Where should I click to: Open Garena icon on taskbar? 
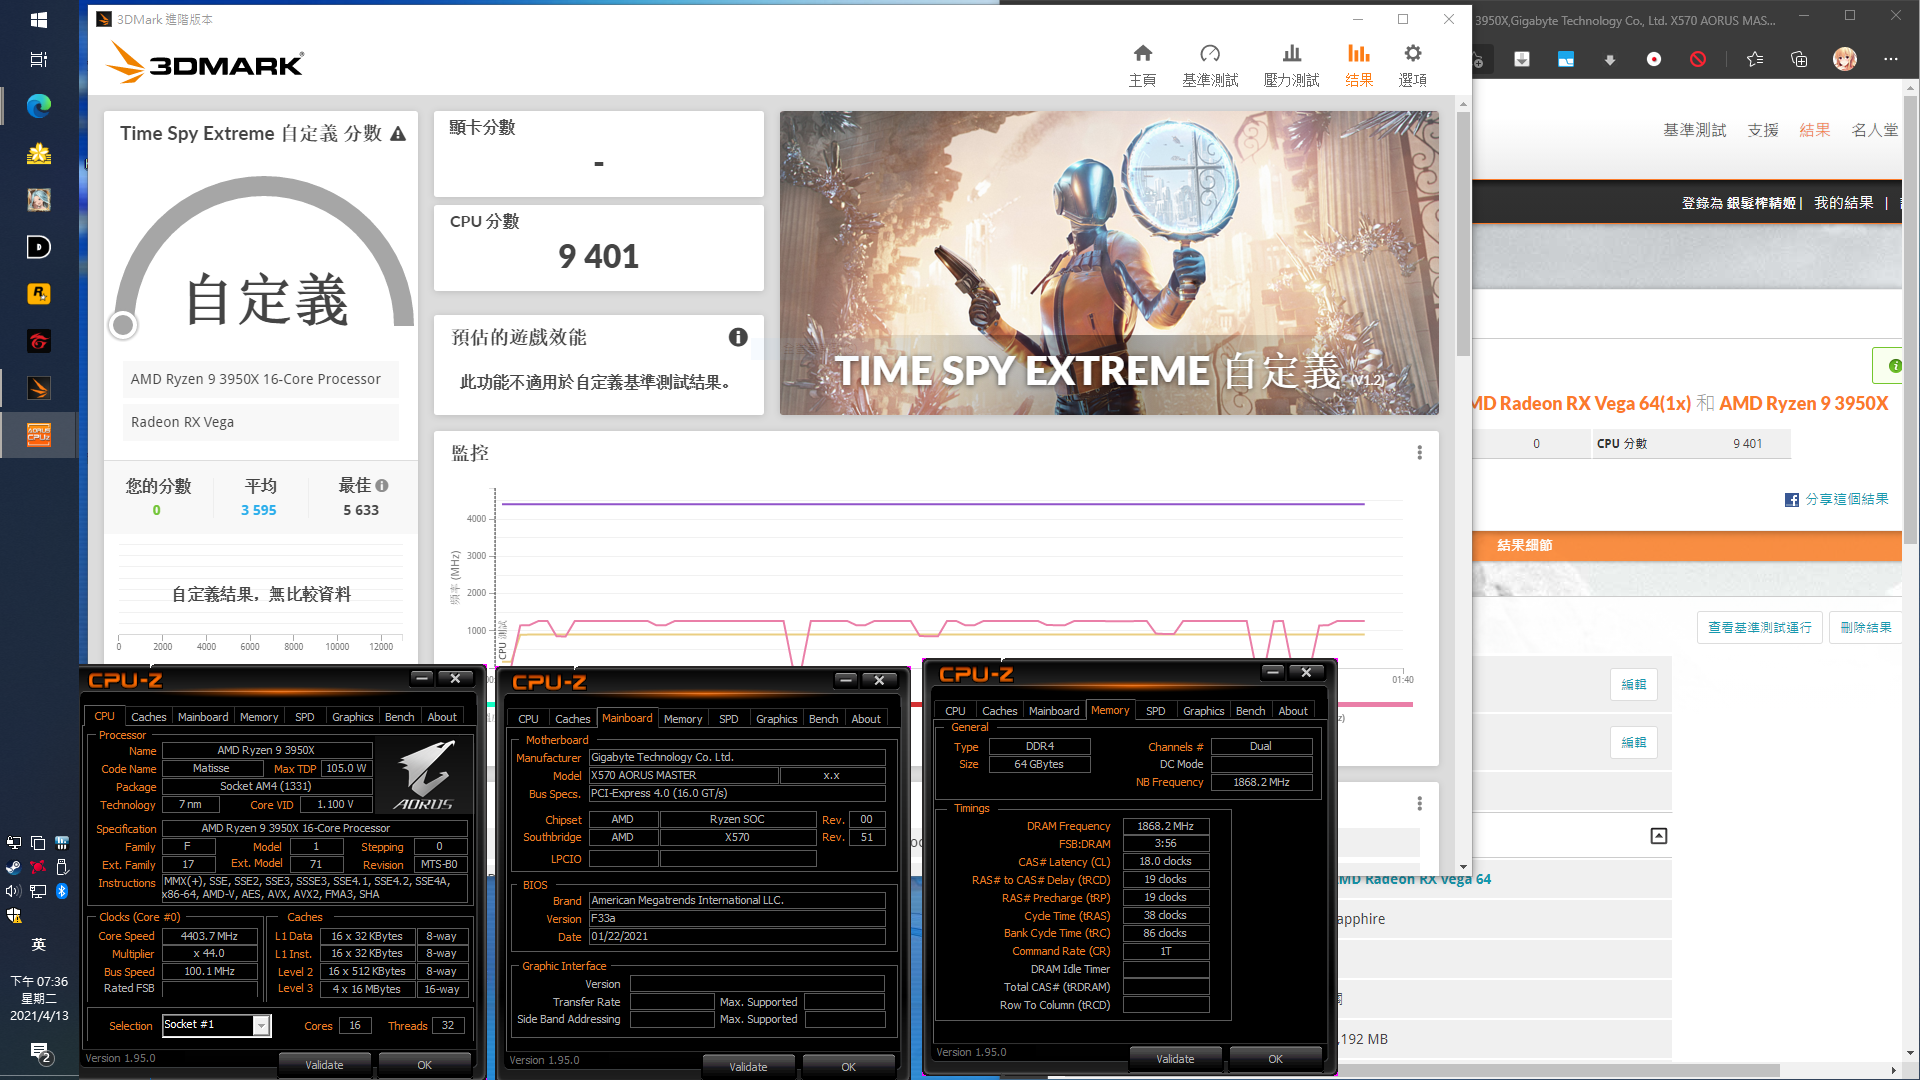(x=39, y=341)
